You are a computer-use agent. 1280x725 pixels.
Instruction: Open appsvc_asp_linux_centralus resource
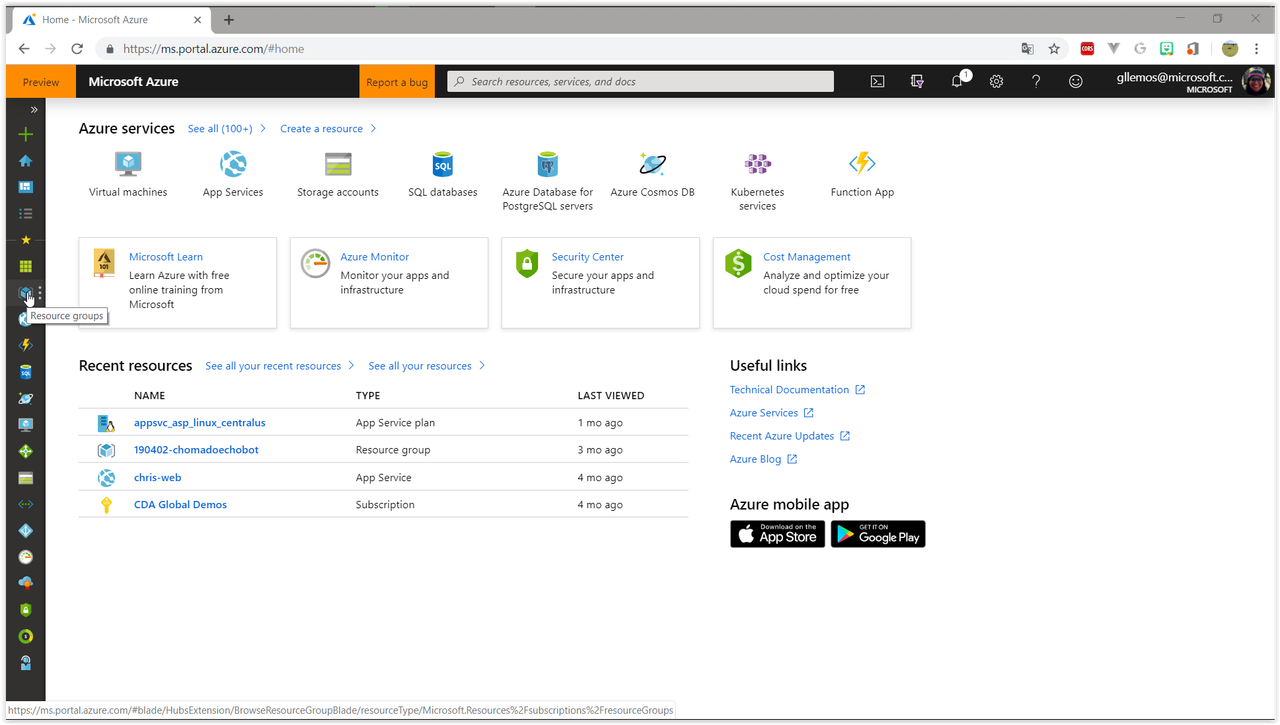(x=200, y=423)
